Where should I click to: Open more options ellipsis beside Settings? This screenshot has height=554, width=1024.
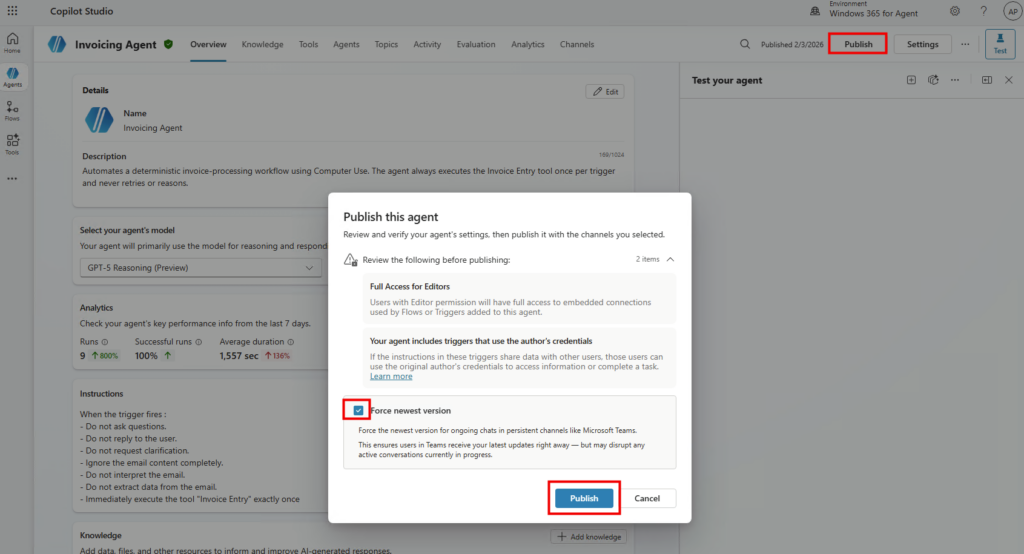pos(965,44)
